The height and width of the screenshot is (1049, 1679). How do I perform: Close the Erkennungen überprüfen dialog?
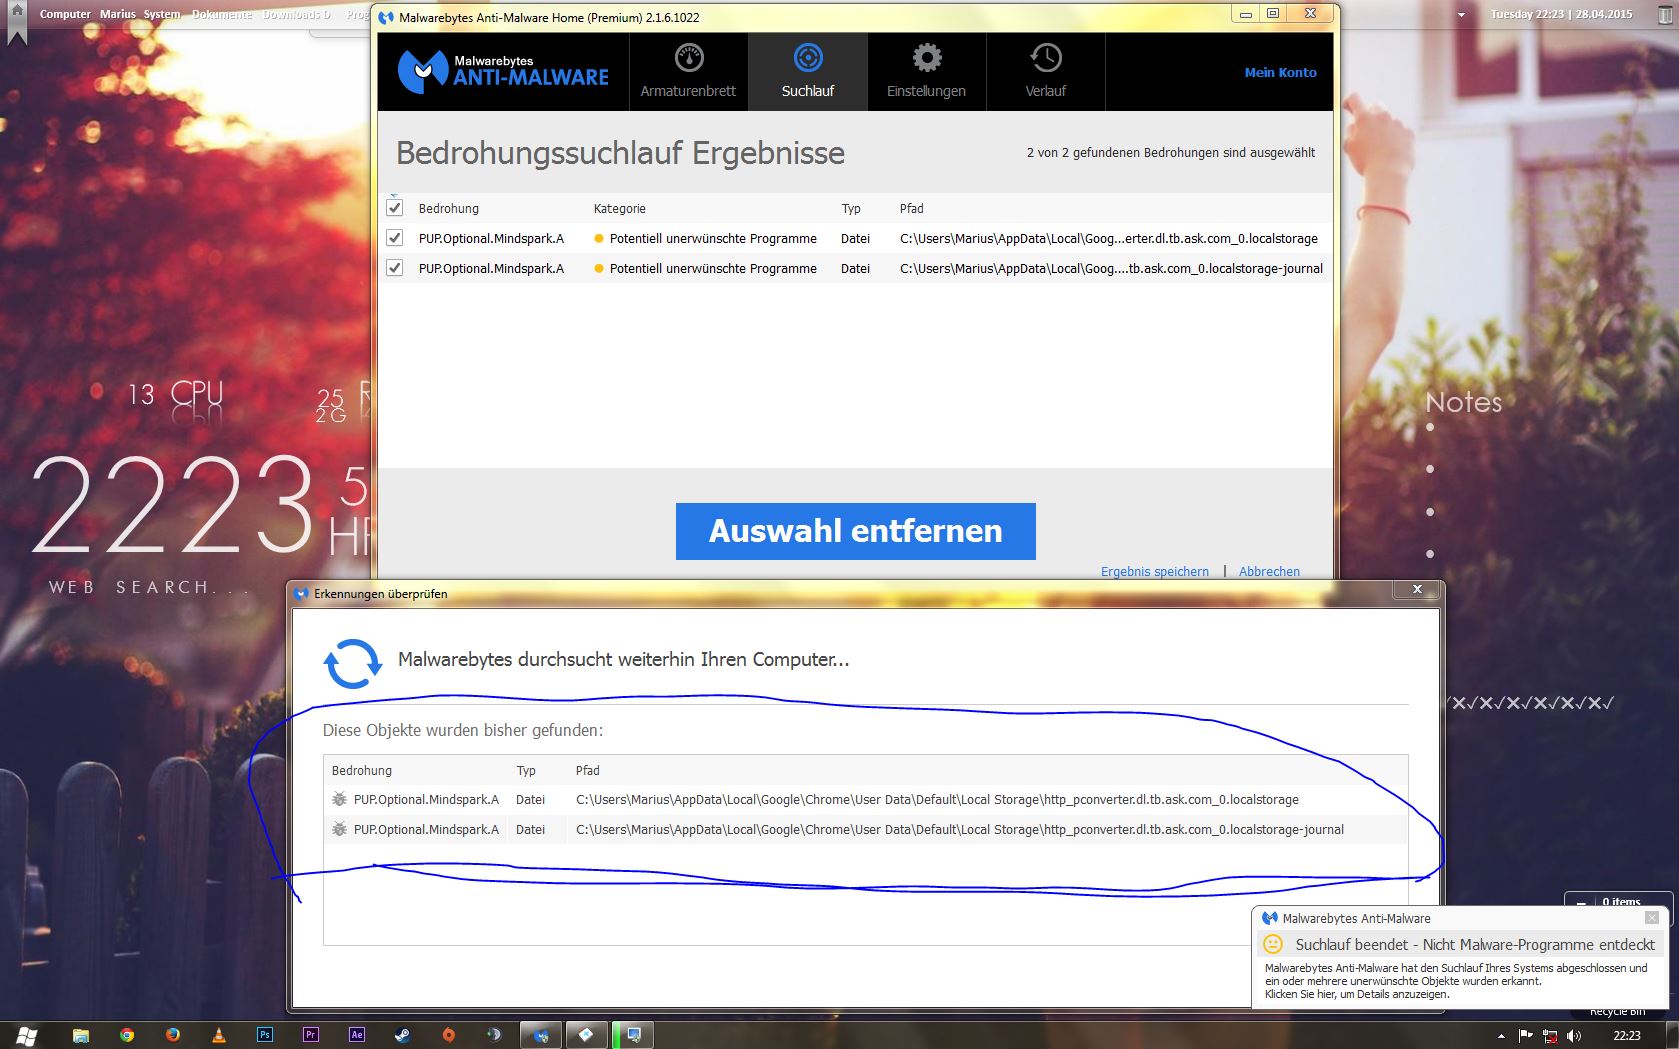tap(1417, 589)
